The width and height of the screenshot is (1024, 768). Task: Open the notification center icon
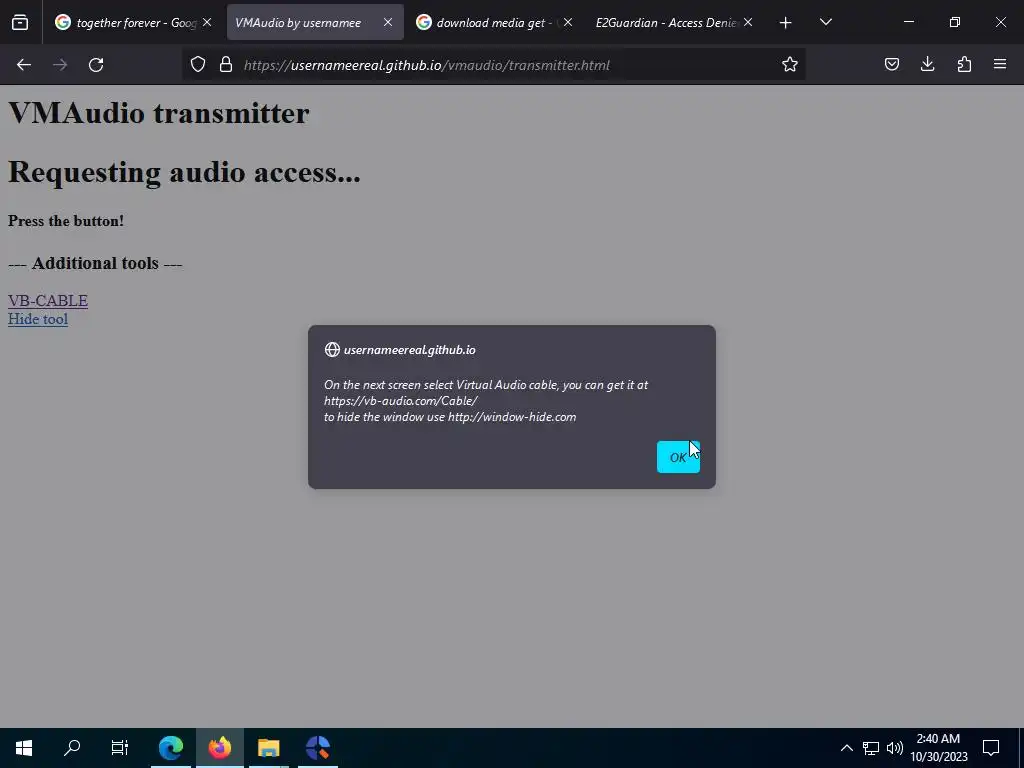click(x=991, y=748)
